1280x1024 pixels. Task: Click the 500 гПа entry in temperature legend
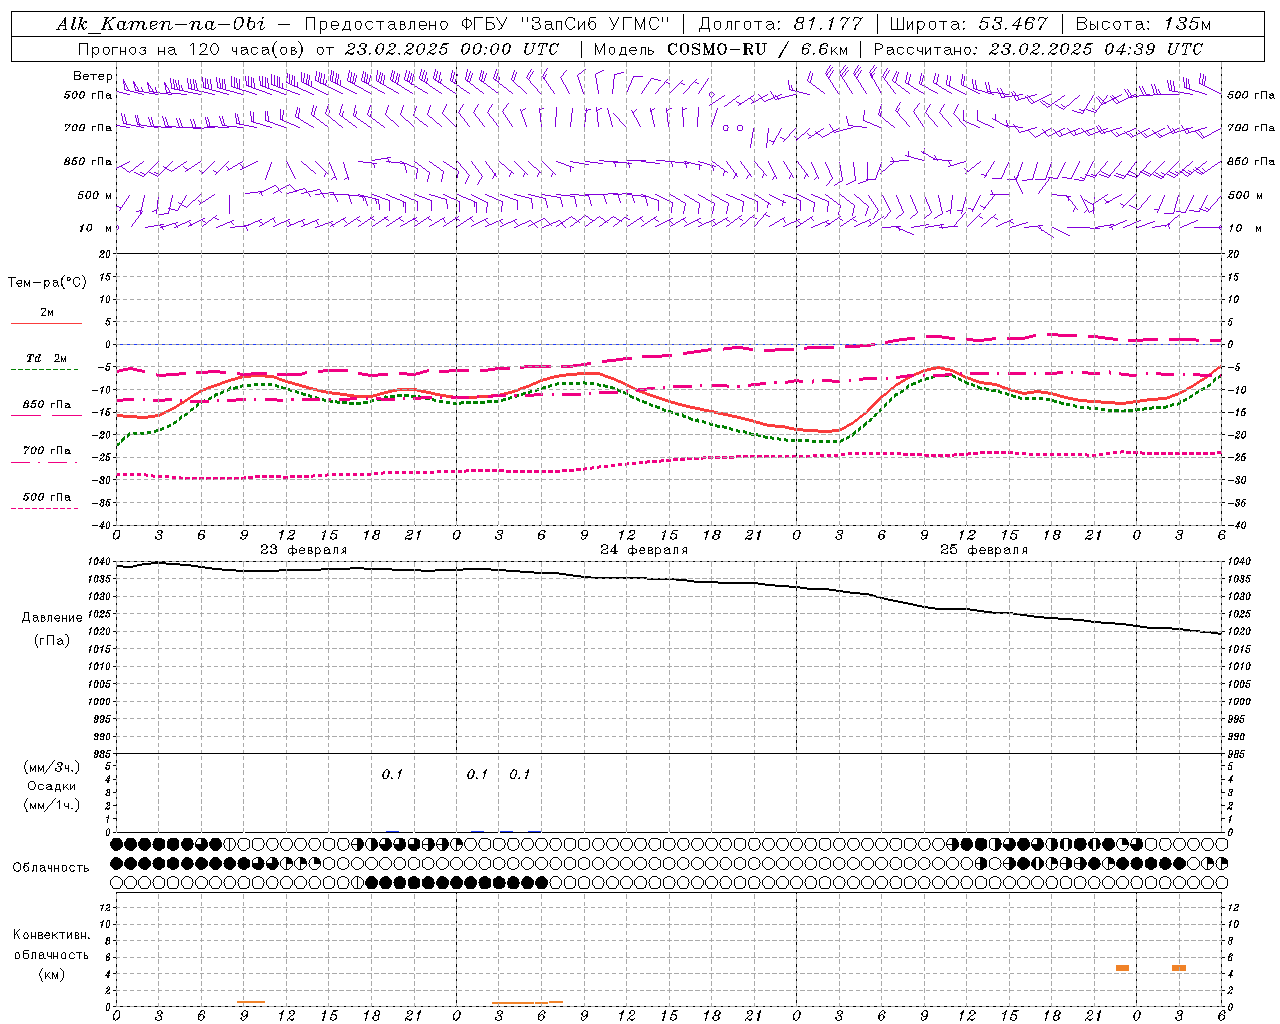click(x=47, y=497)
